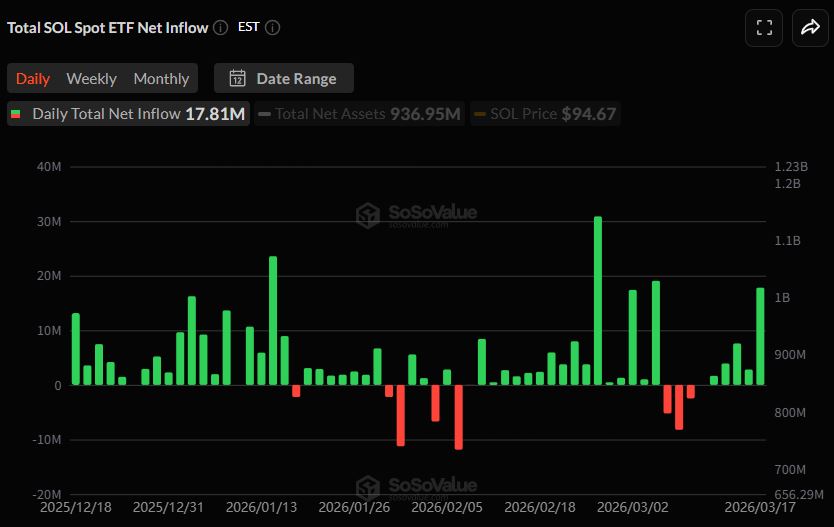Click the EST timezone label
Image resolution: width=834 pixels, height=527 pixels.
tap(248, 28)
